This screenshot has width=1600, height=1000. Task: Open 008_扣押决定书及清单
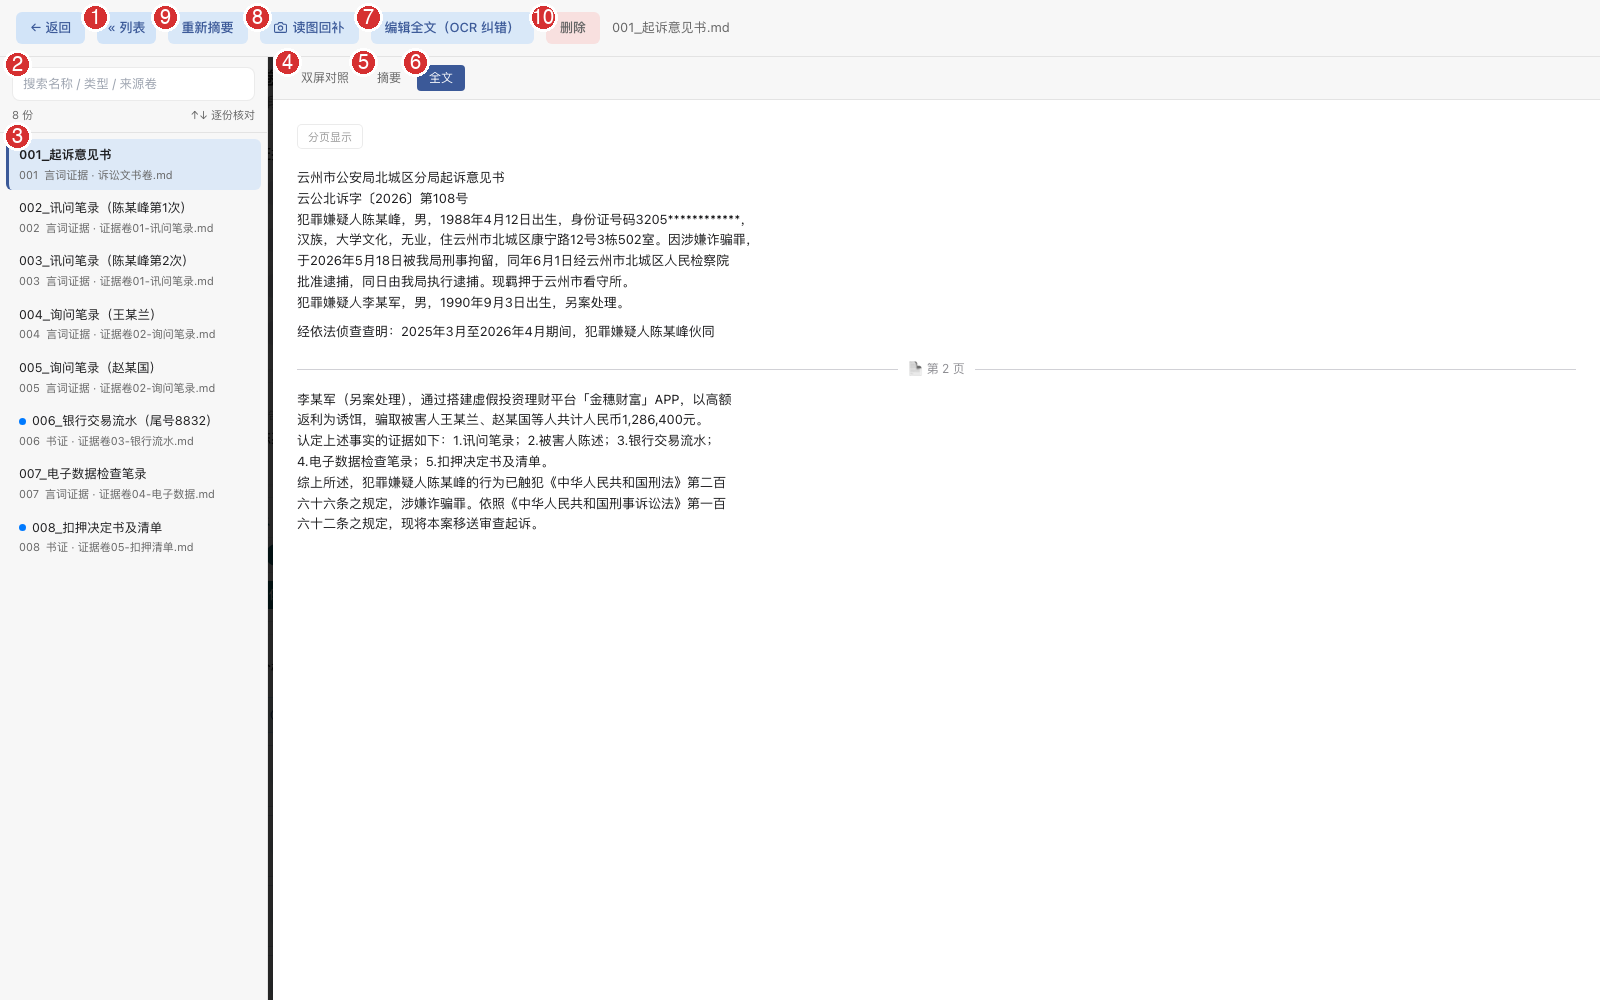point(133,537)
